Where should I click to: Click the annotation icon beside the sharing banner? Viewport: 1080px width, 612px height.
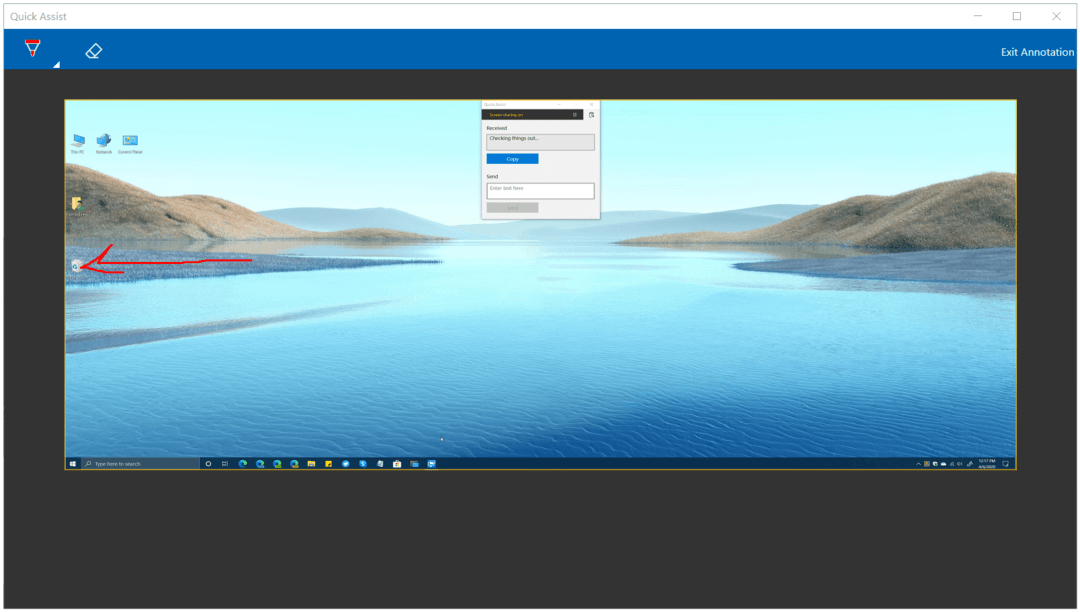pos(591,115)
